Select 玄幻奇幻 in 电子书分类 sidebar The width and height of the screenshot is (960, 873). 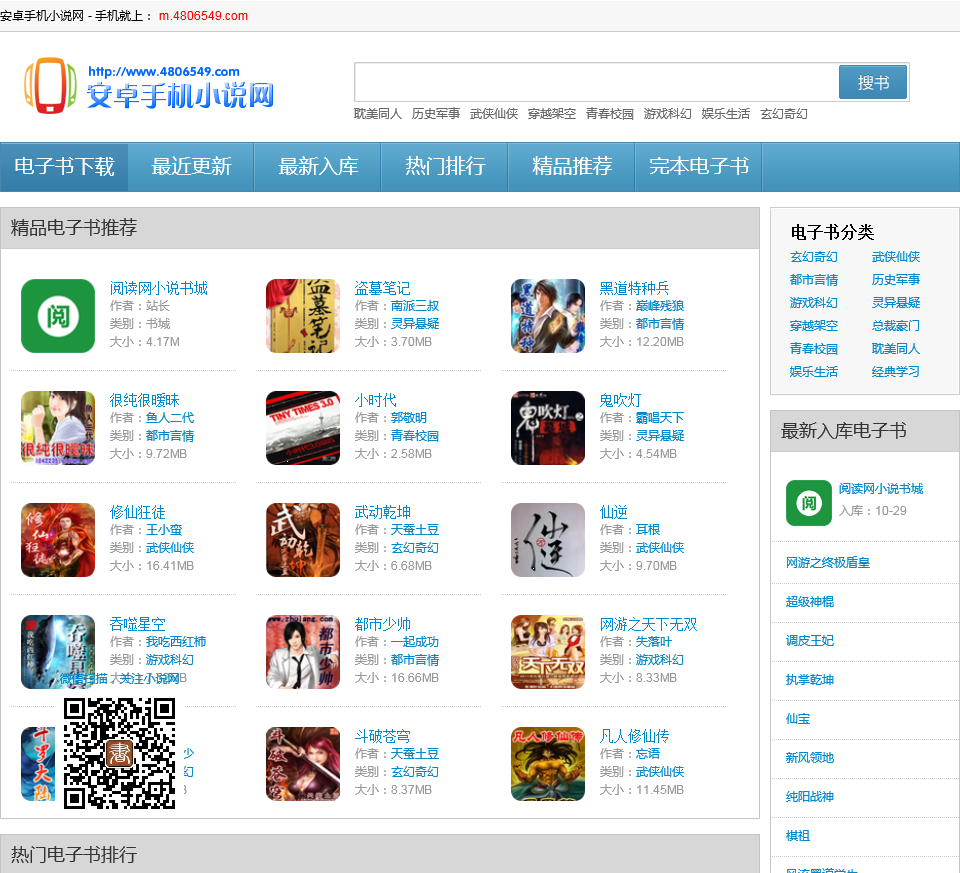pyautogui.click(x=814, y=257)
